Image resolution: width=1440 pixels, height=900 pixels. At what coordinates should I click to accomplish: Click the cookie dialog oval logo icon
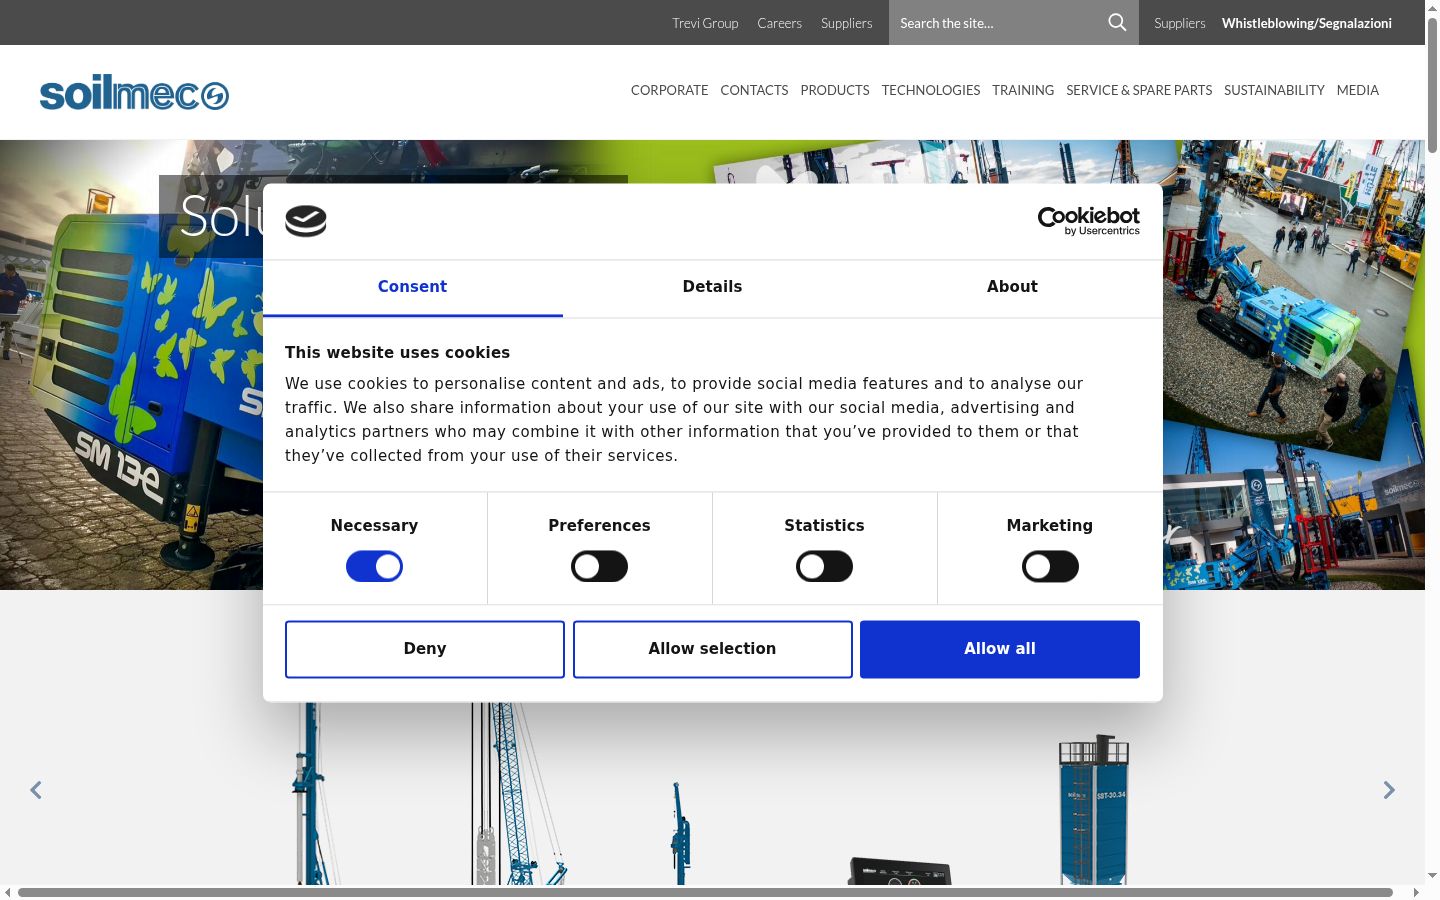pyautogui.click(x=306, y=221)
